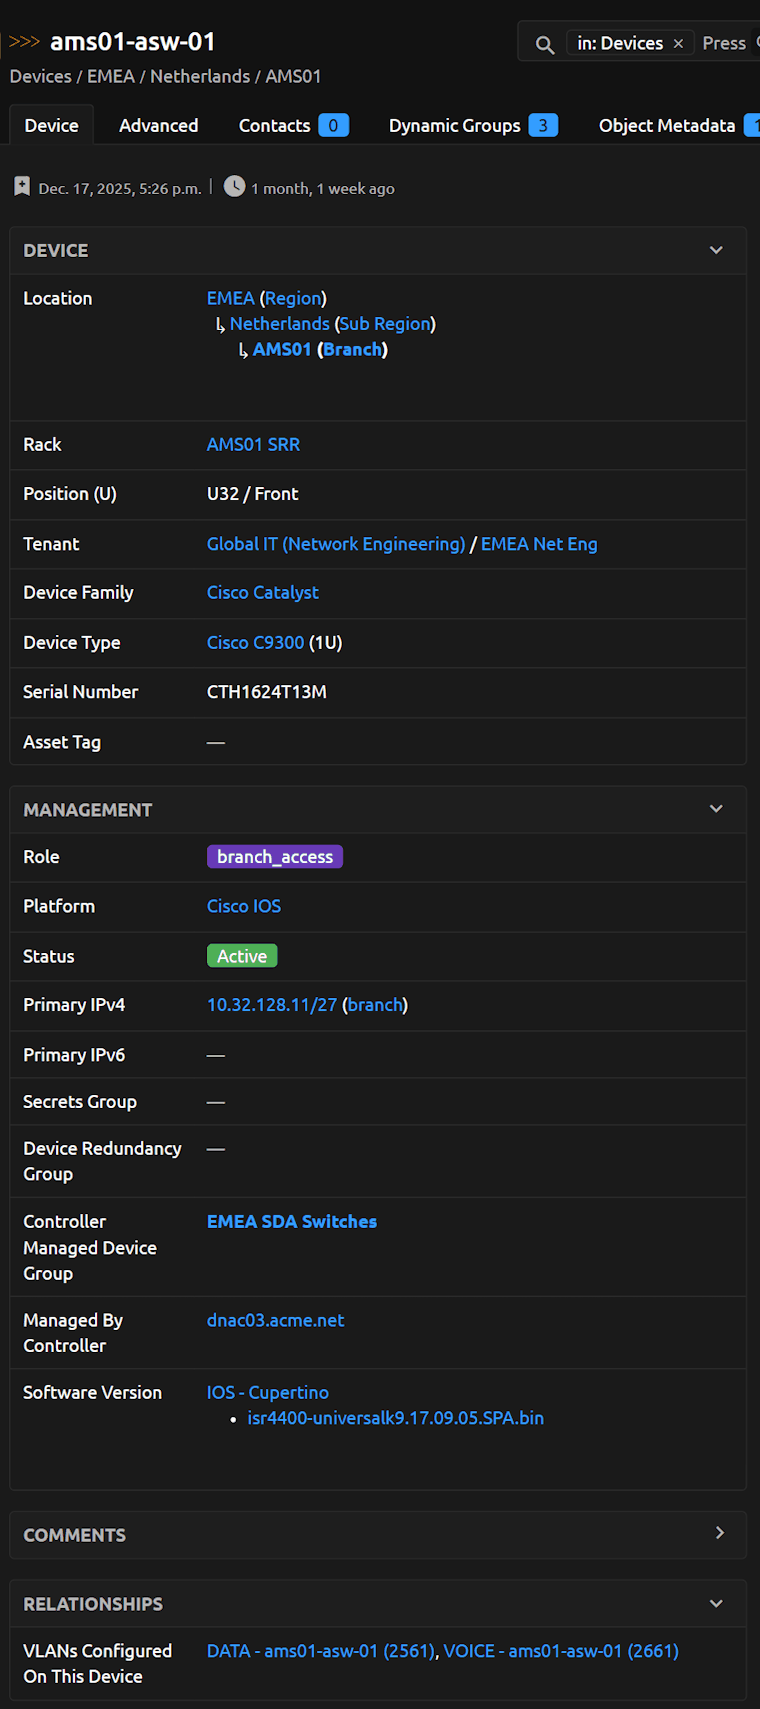Click the Nautobot arrows logo icon
760x1709 pixels.
coord(24,42)
